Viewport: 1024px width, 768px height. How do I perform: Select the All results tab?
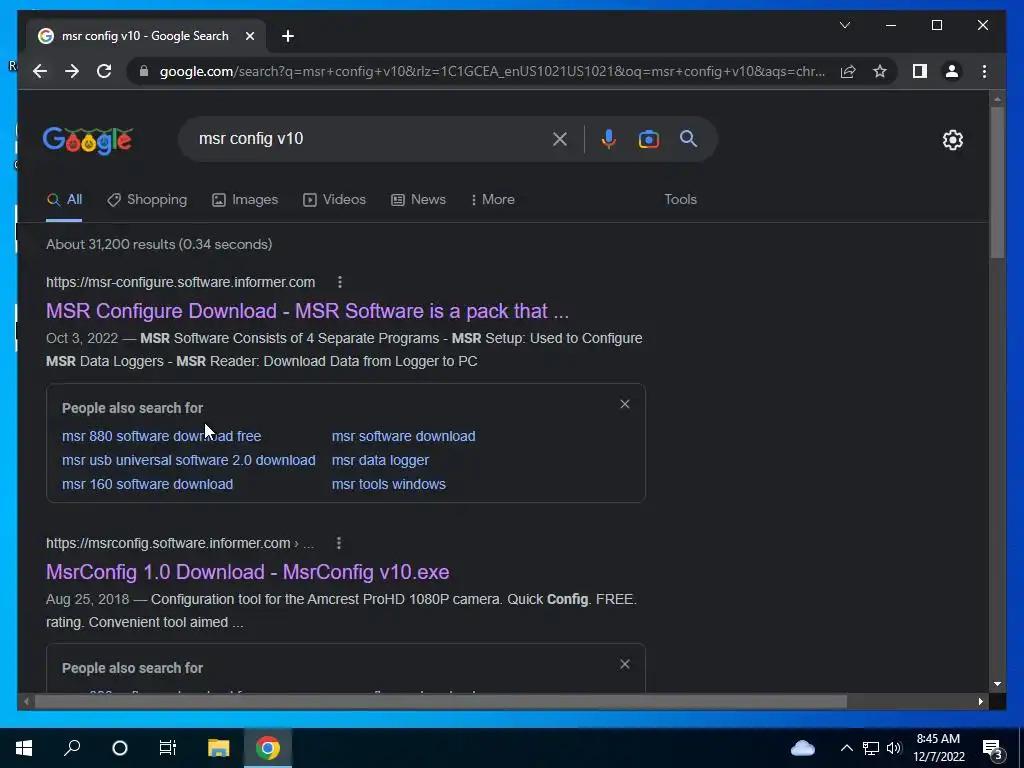tap(64, 200)
